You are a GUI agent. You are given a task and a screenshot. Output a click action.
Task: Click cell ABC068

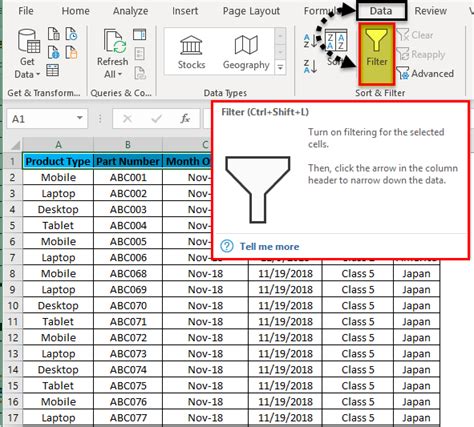pos(128,274)
